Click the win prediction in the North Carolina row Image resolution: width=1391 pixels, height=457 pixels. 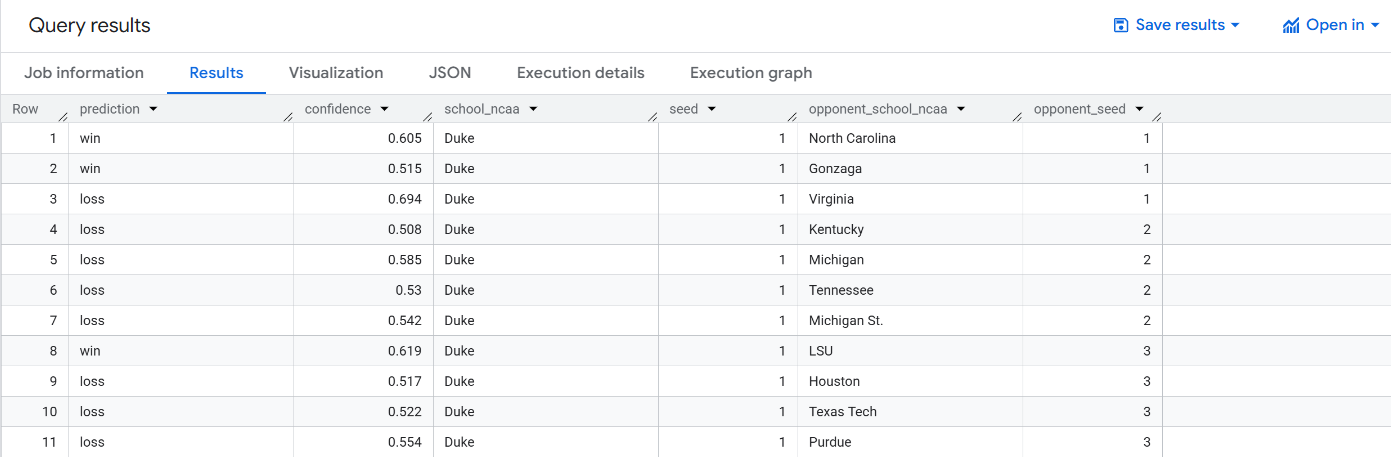click(90, 139)
